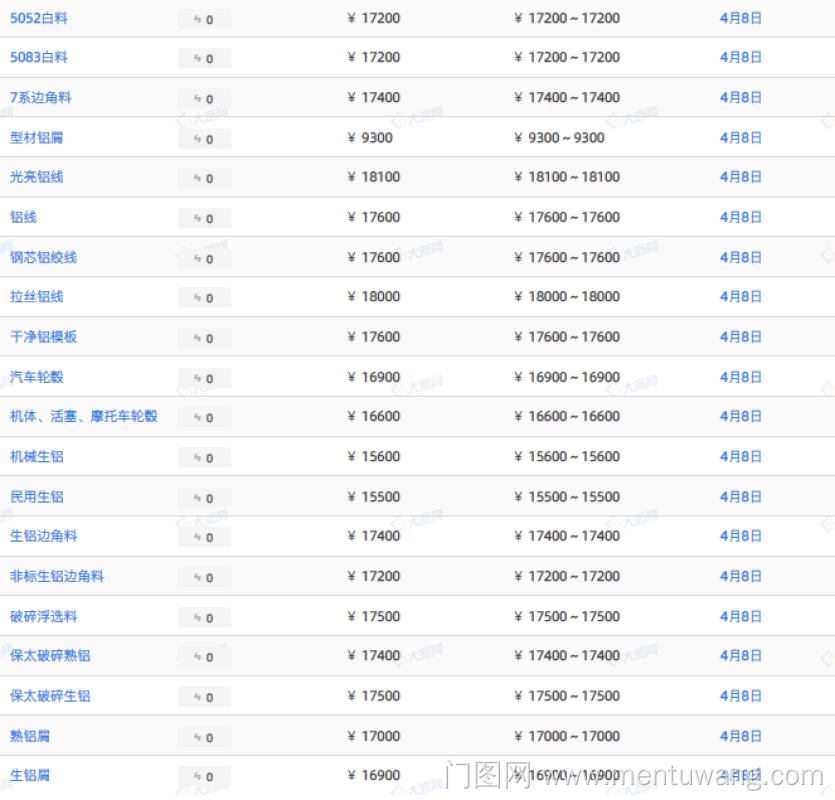Click the change indicator in 保太破碎熟铝 row
This screenshot has width=835, height=800.
pos(204,656)
